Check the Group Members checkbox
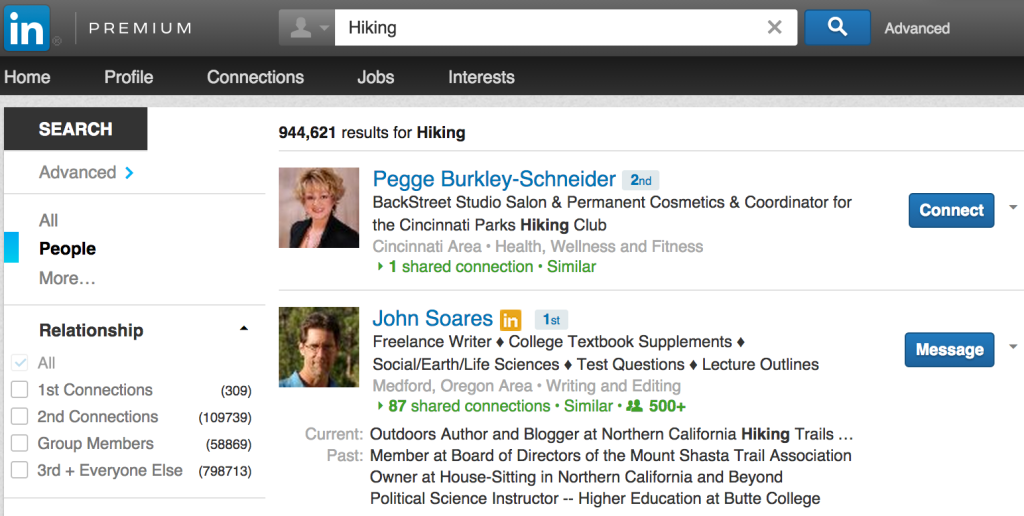Image resolution: width=1024 pixels, height=516 pixels. click(20, 443)
